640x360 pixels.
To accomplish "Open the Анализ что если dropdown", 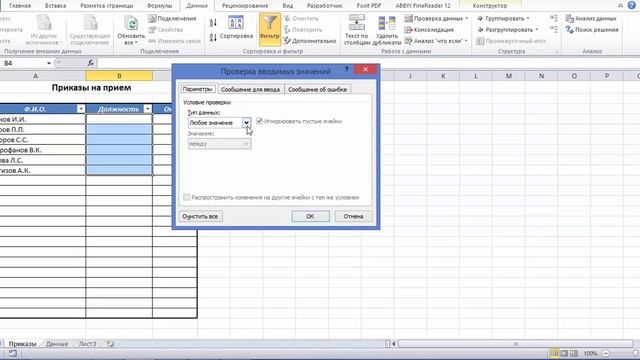I will [466, 41].
